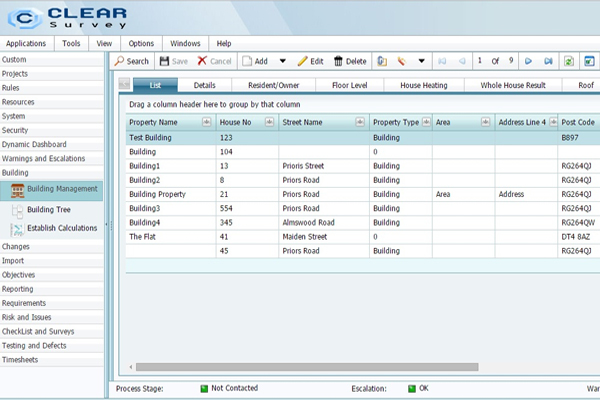Open the Options menu
The height and width of the screenshot is (400, 600).
tap(141, 43)
